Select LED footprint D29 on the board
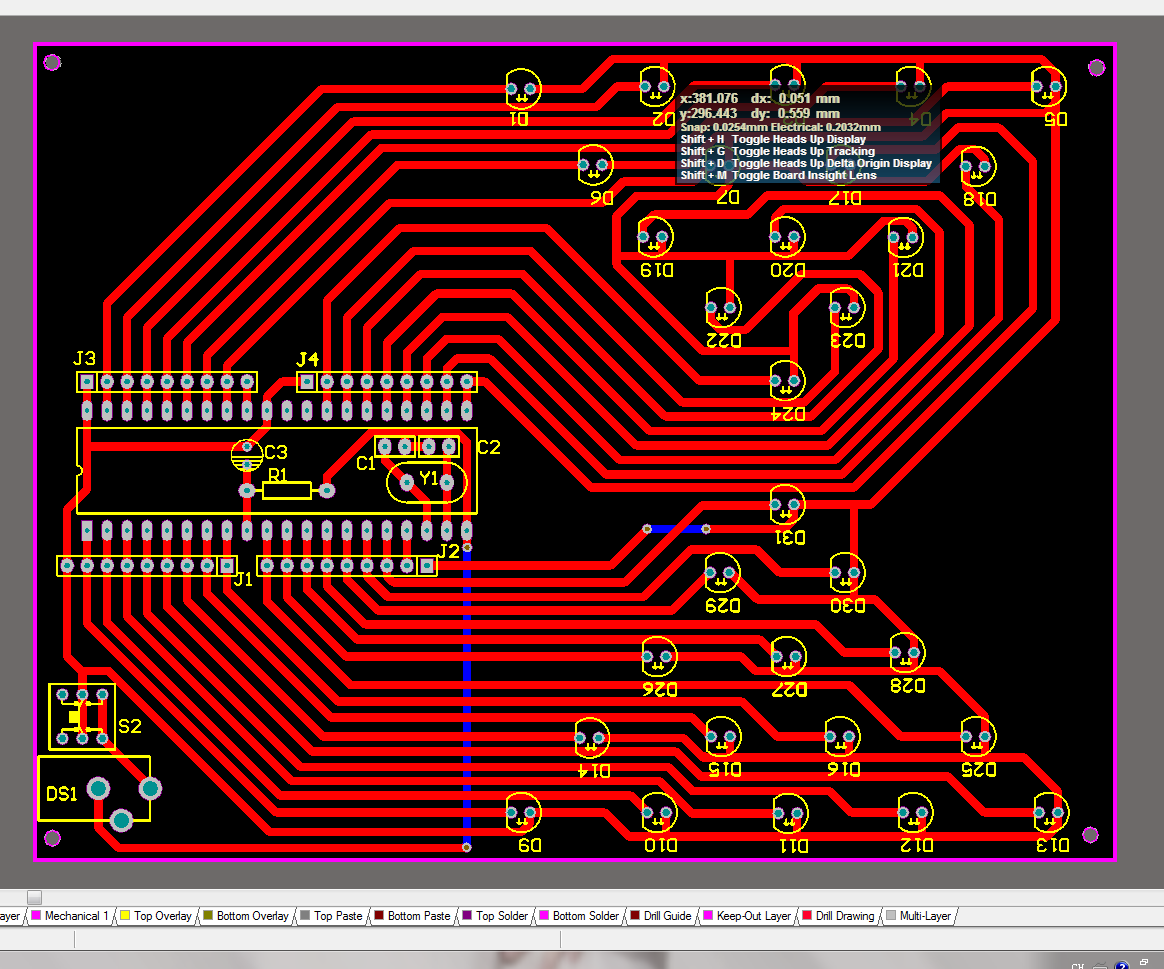 tap(722, 573)
